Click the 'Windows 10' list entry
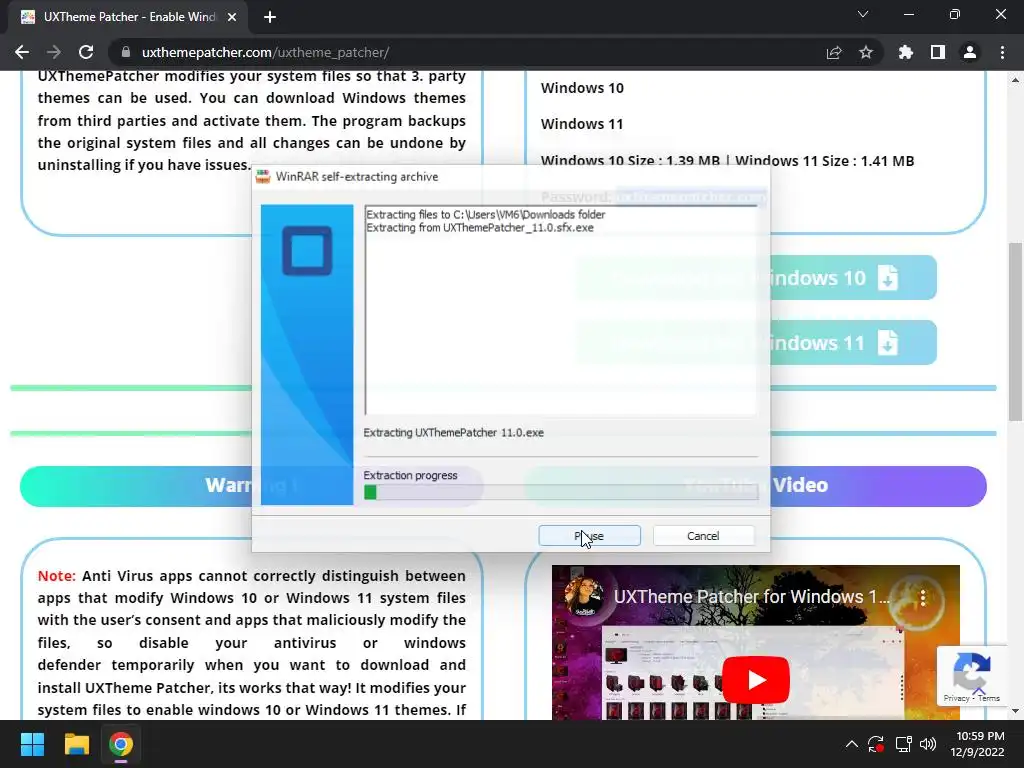 point(582,88)
